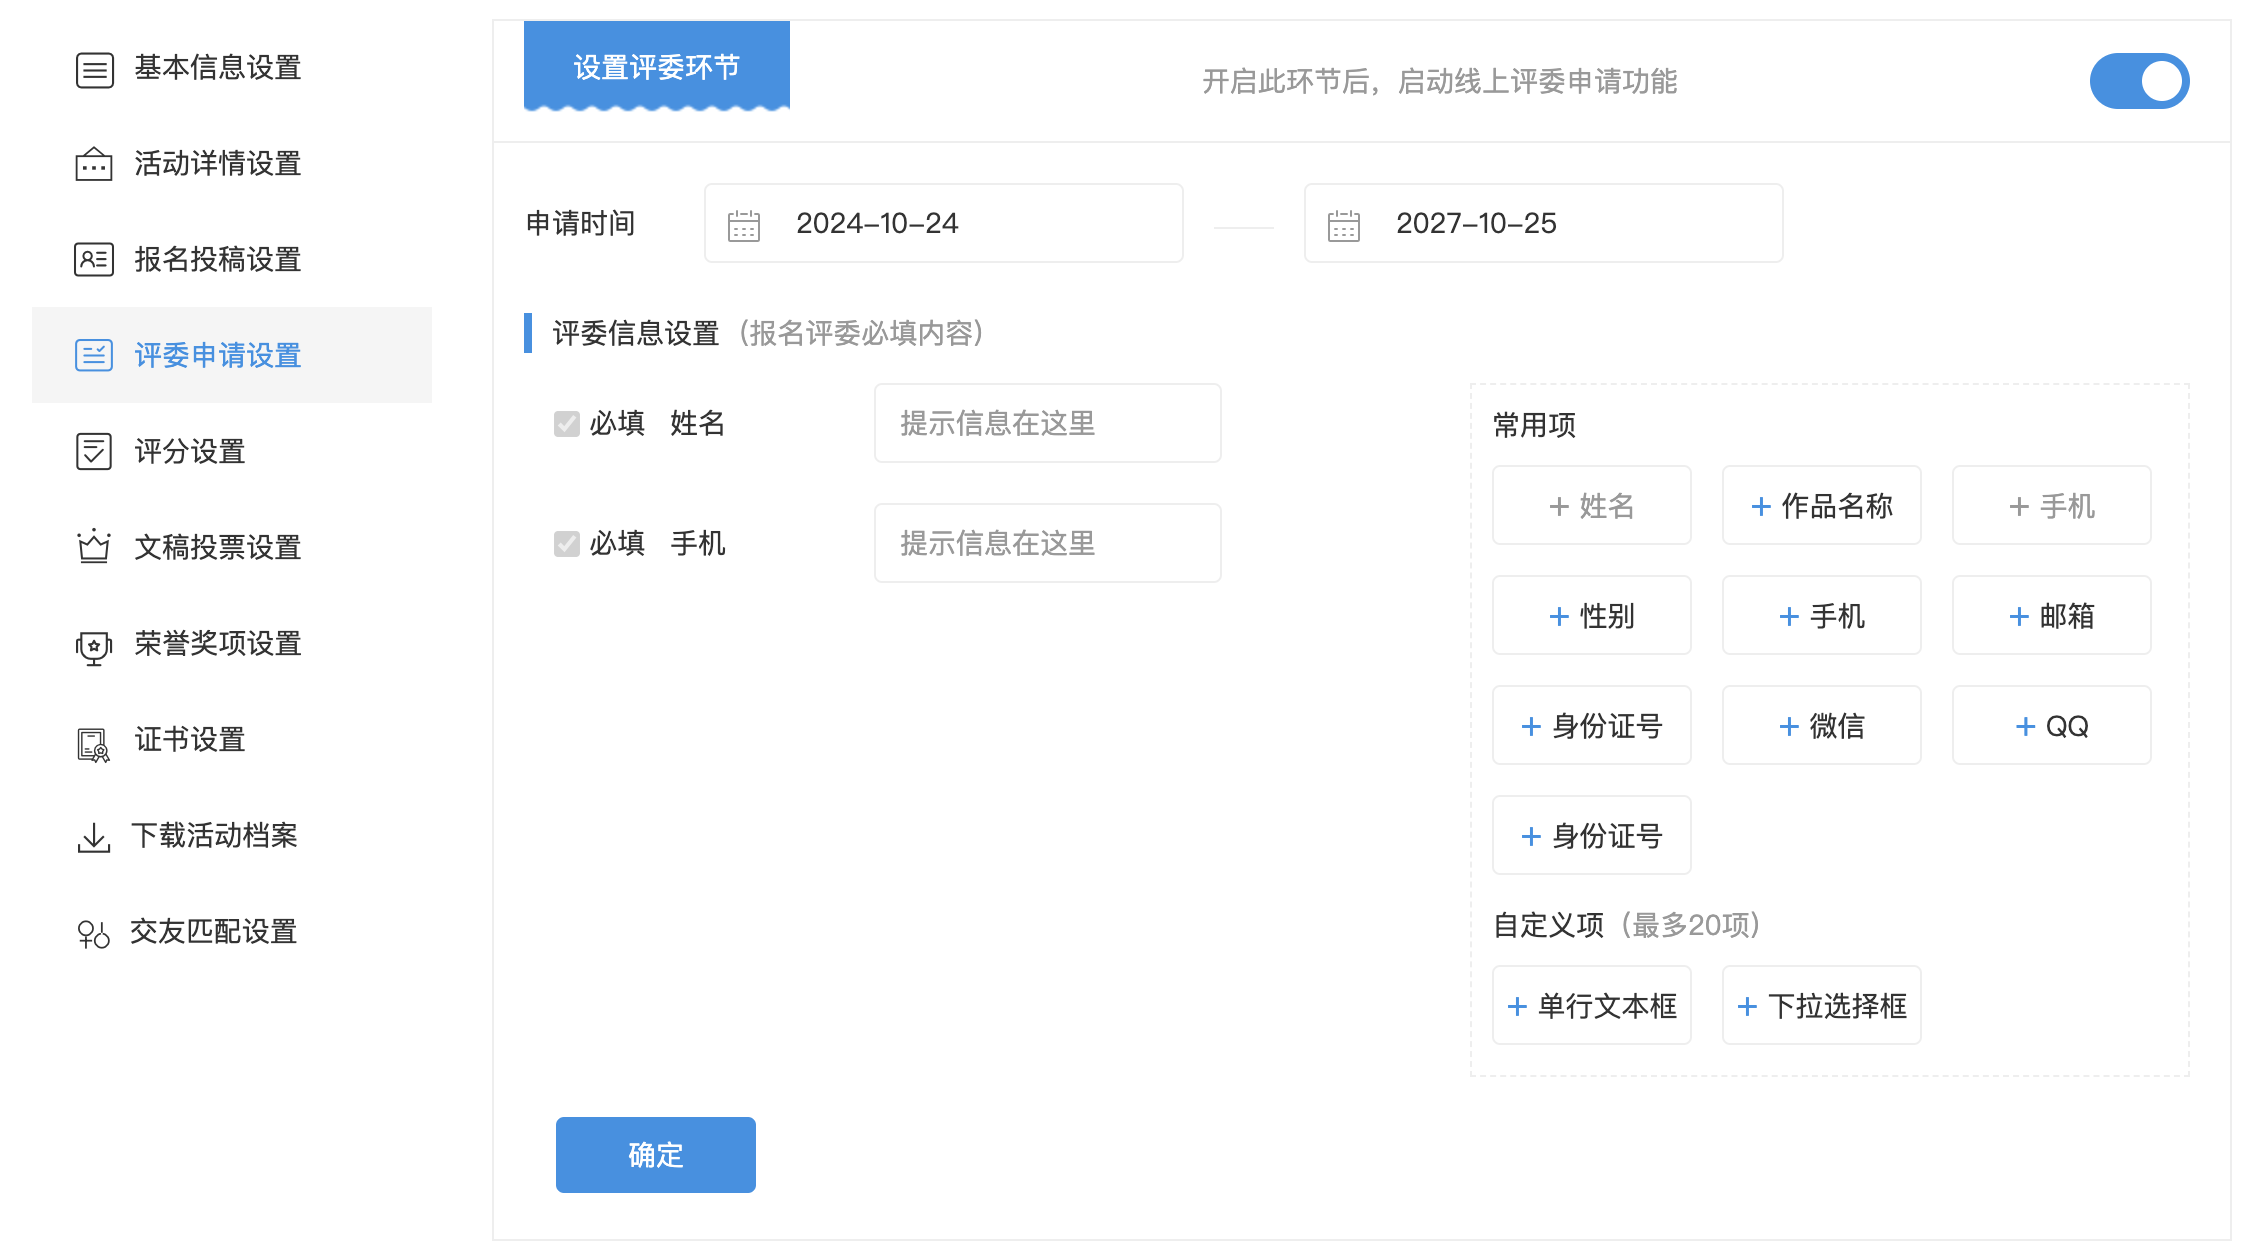This screenshot has width=2250, height=1256.
Task: Click the scoring settings checklist icon
Action: 94,452
